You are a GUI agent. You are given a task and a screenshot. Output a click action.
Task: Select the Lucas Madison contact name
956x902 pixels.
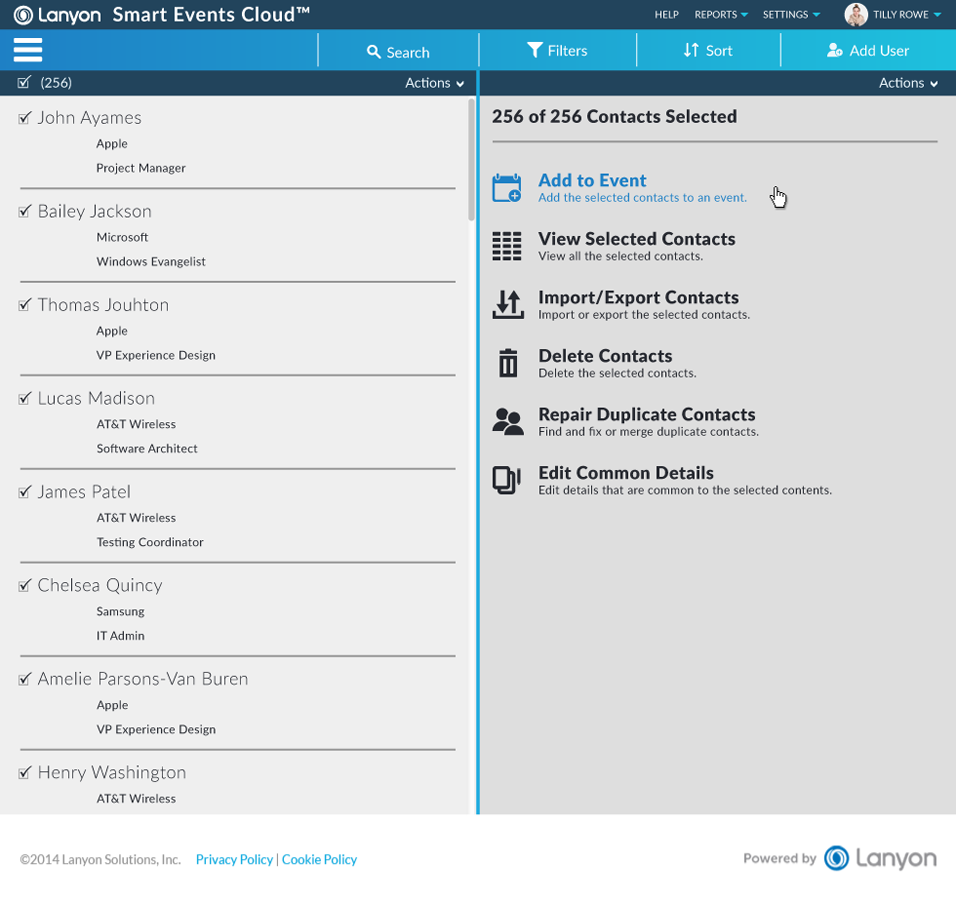click(96, 398)
